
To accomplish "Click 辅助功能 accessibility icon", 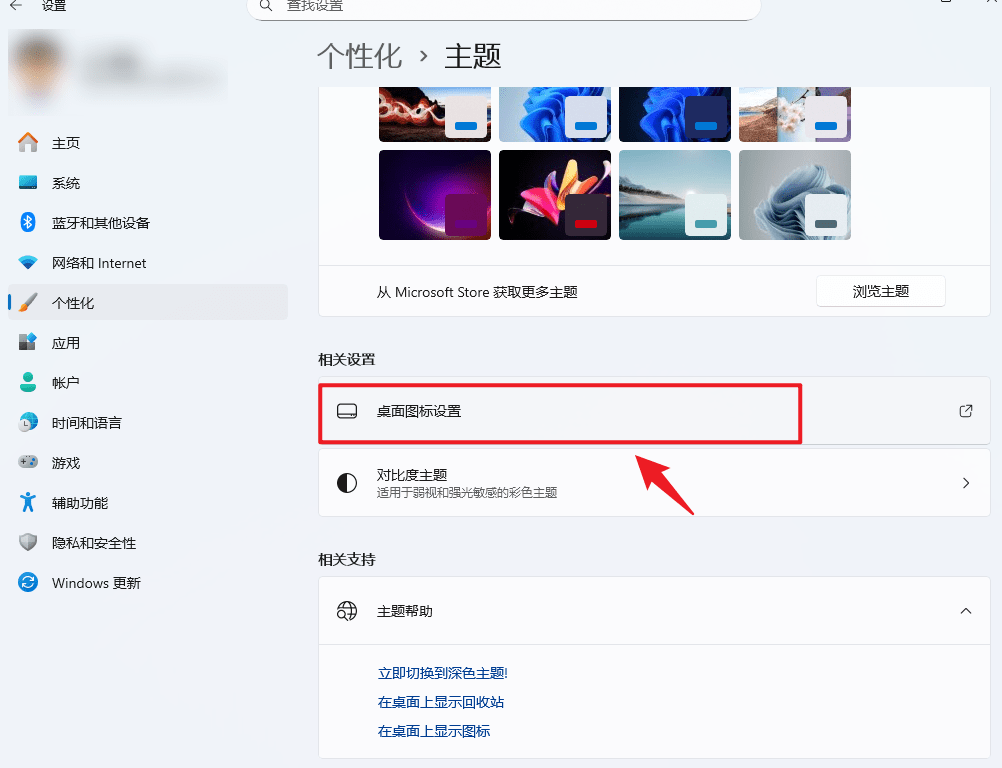I will click(28, 503).
